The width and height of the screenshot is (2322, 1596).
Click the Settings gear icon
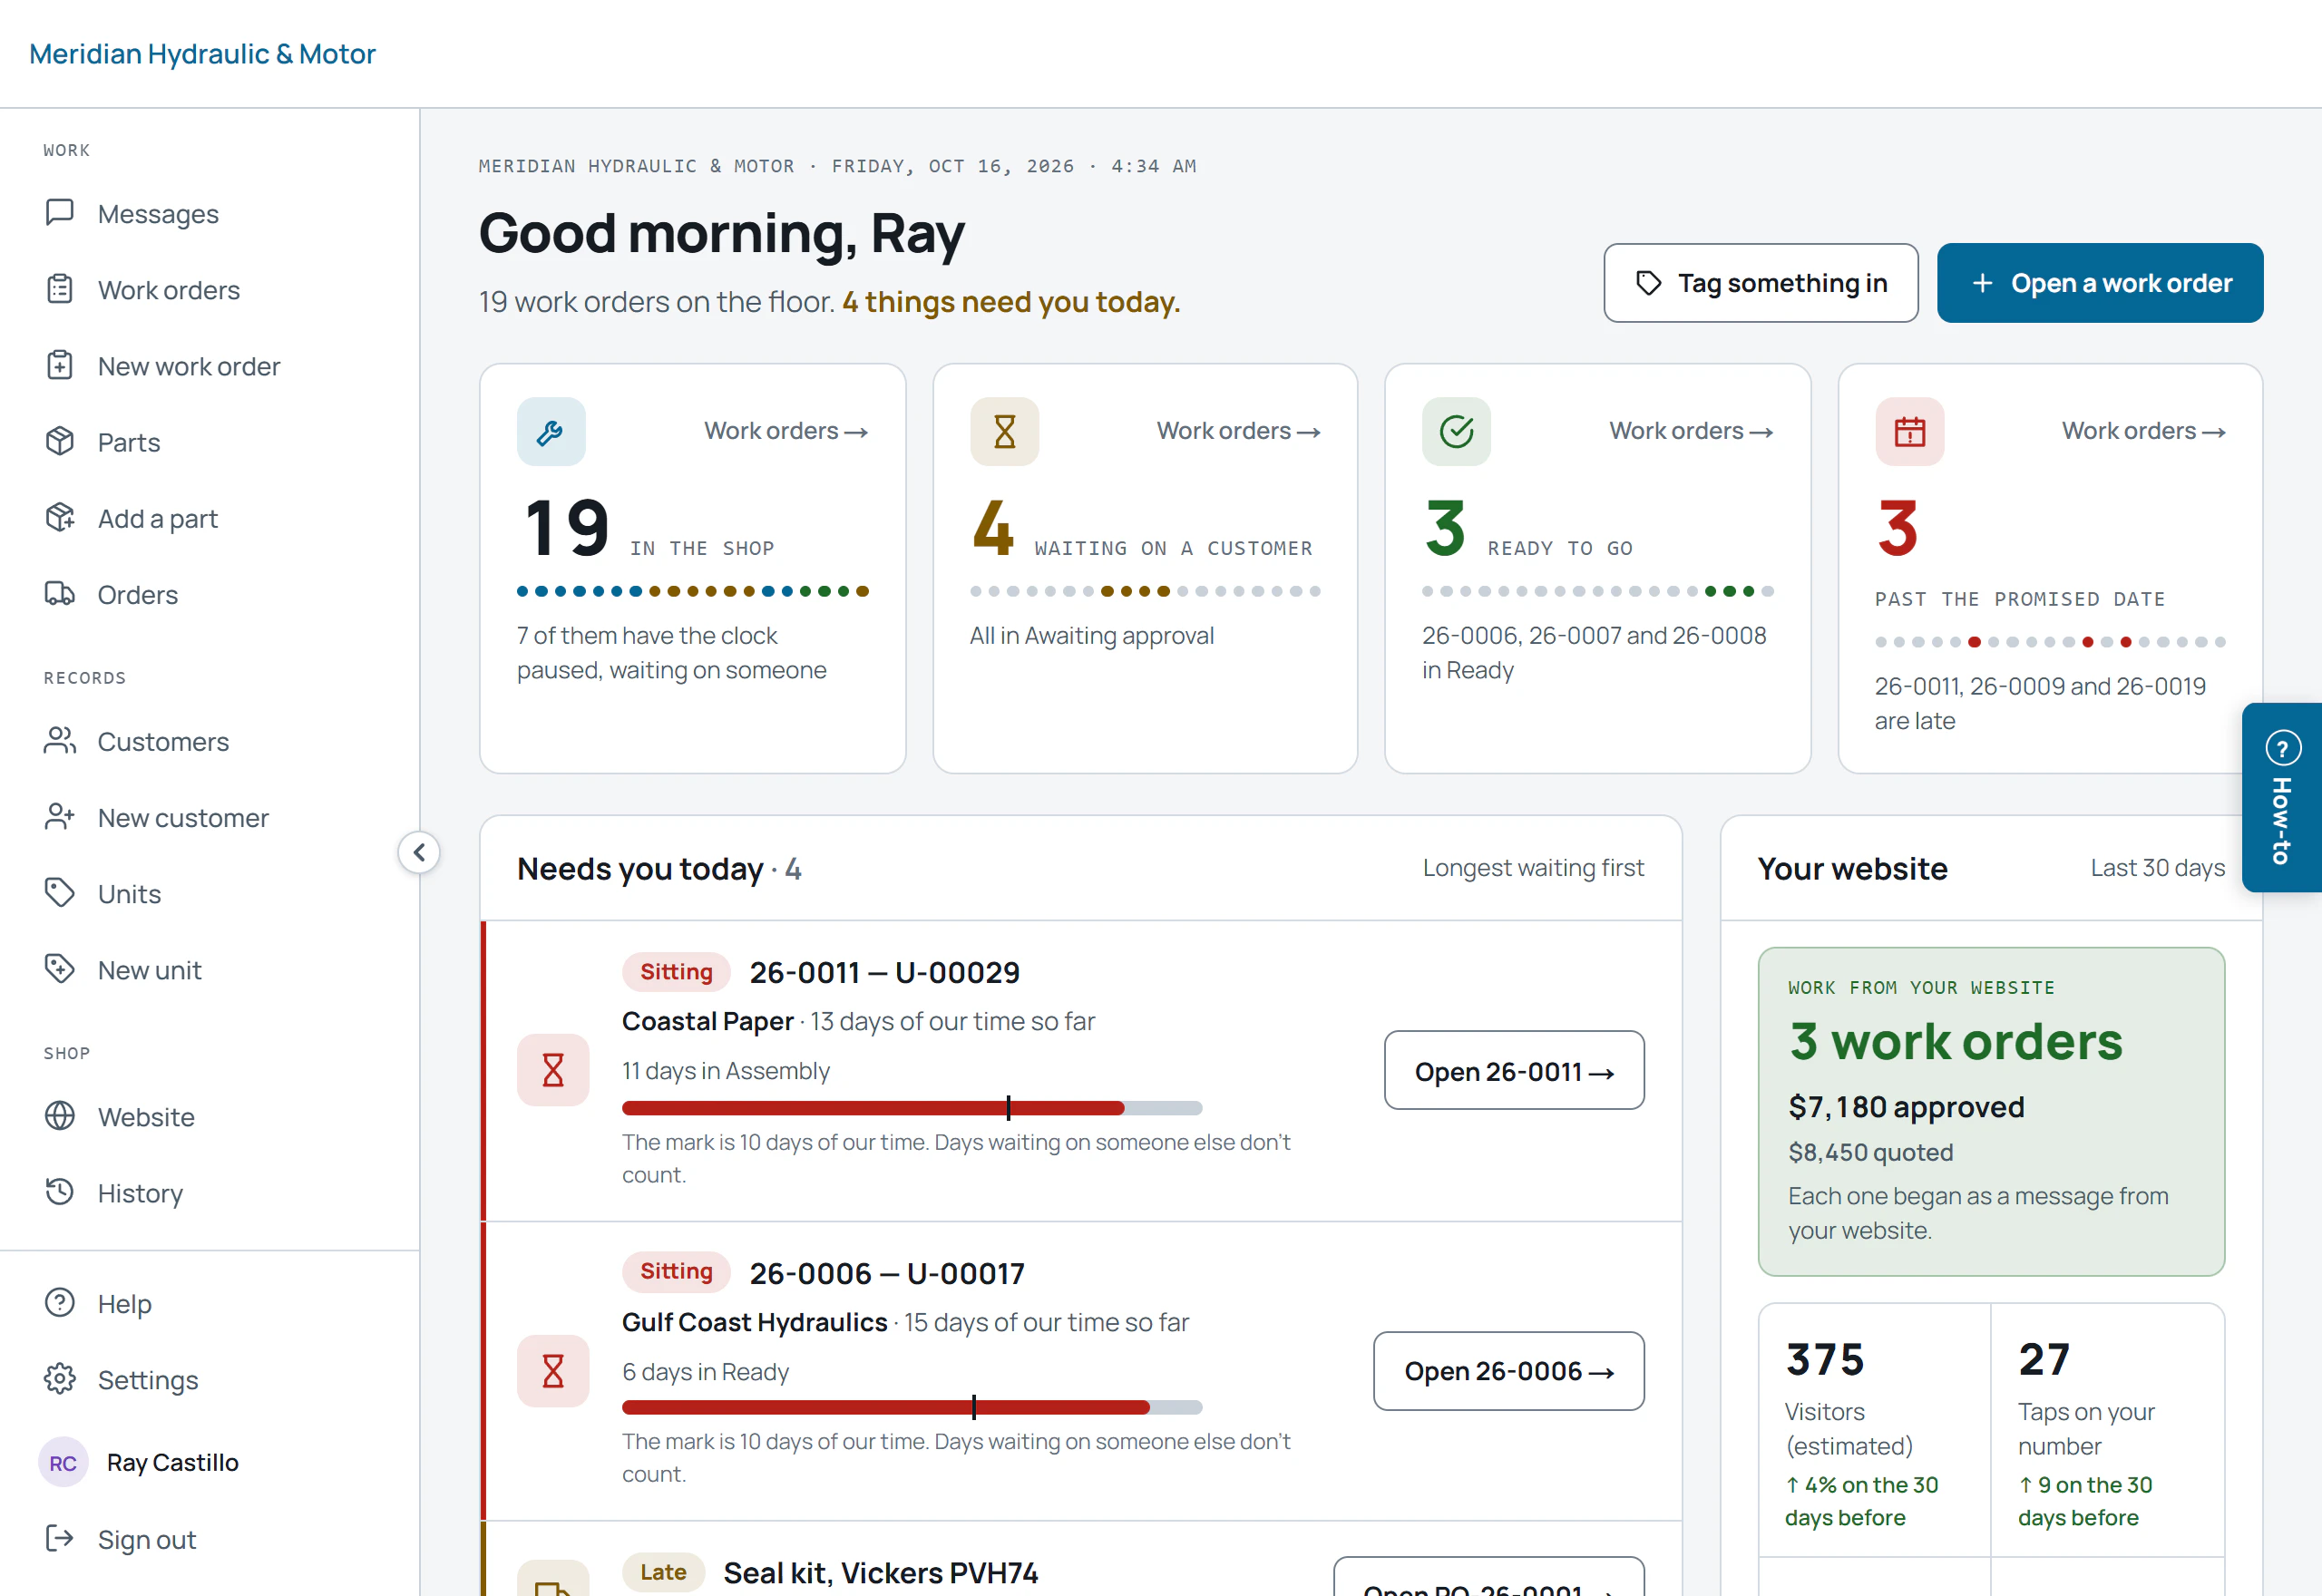pos(60,1379)
